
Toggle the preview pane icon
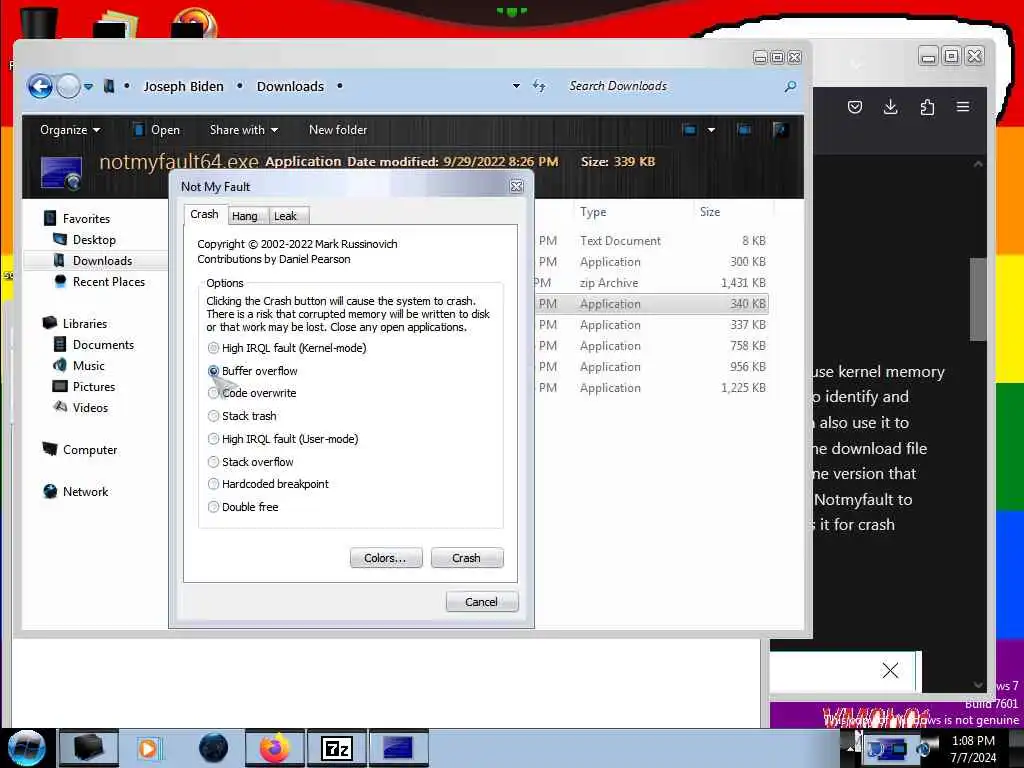(744, 130)
